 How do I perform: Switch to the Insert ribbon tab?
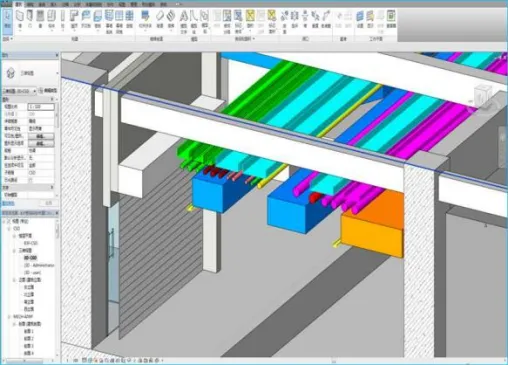(x=53, y=4)
